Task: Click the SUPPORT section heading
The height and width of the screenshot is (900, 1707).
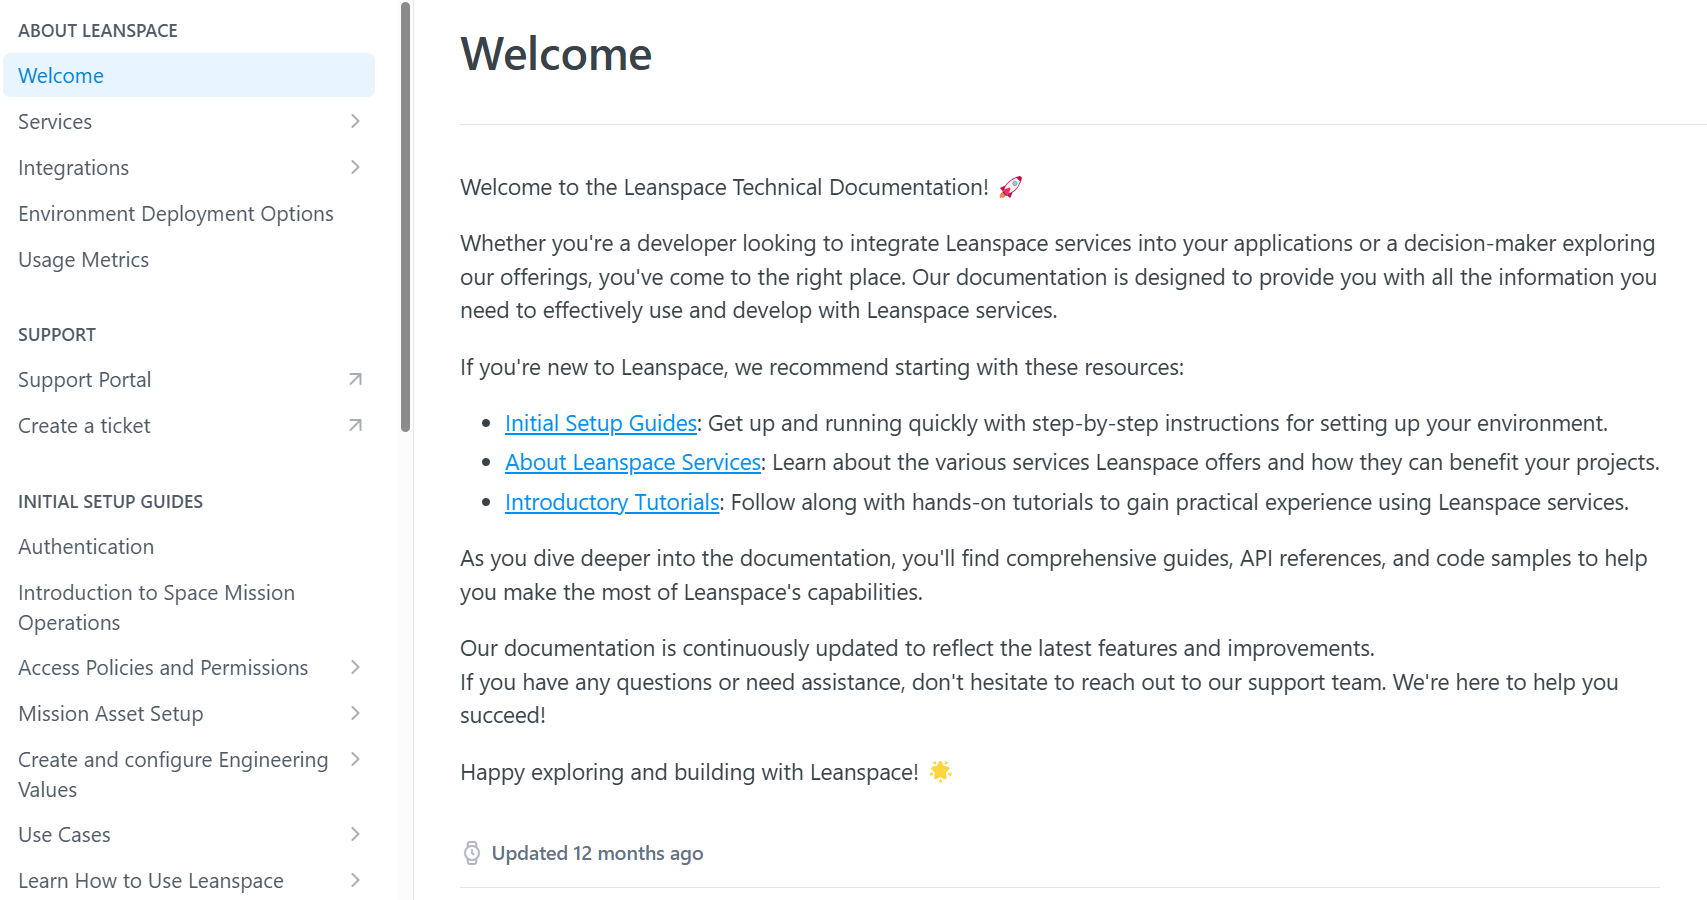Action: 57,335
